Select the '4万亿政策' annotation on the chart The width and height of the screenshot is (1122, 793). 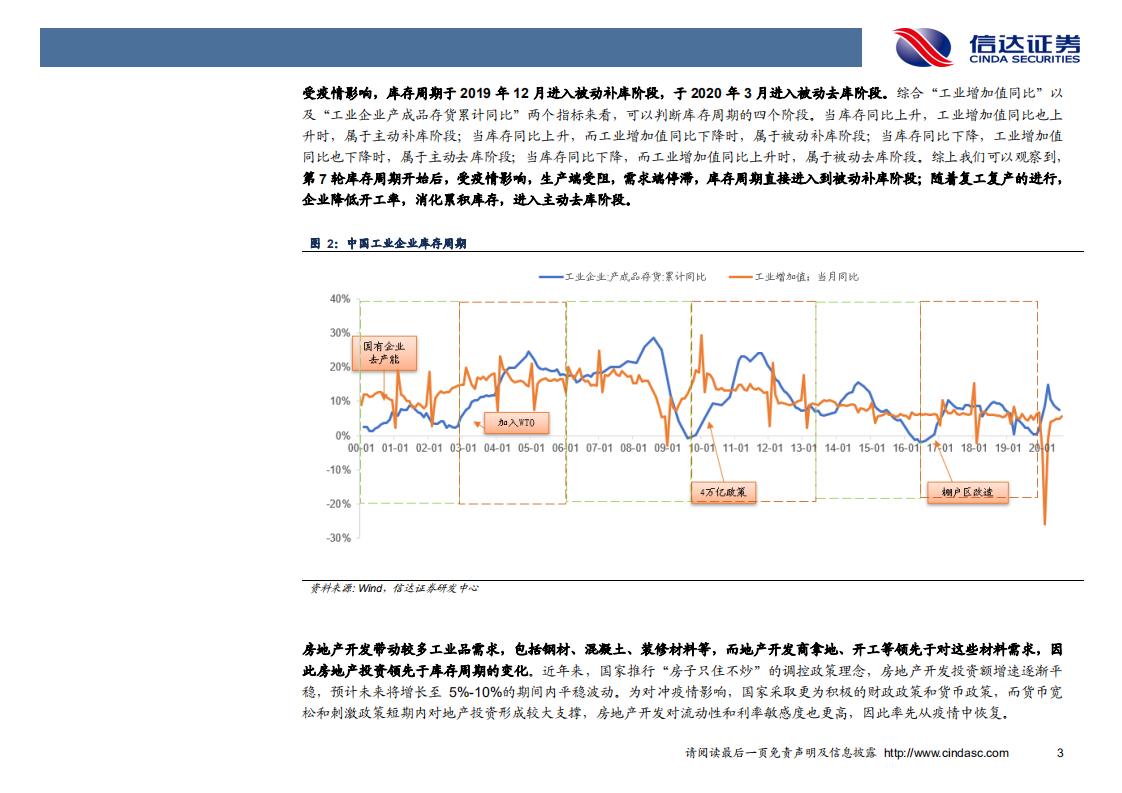(726, 491)
